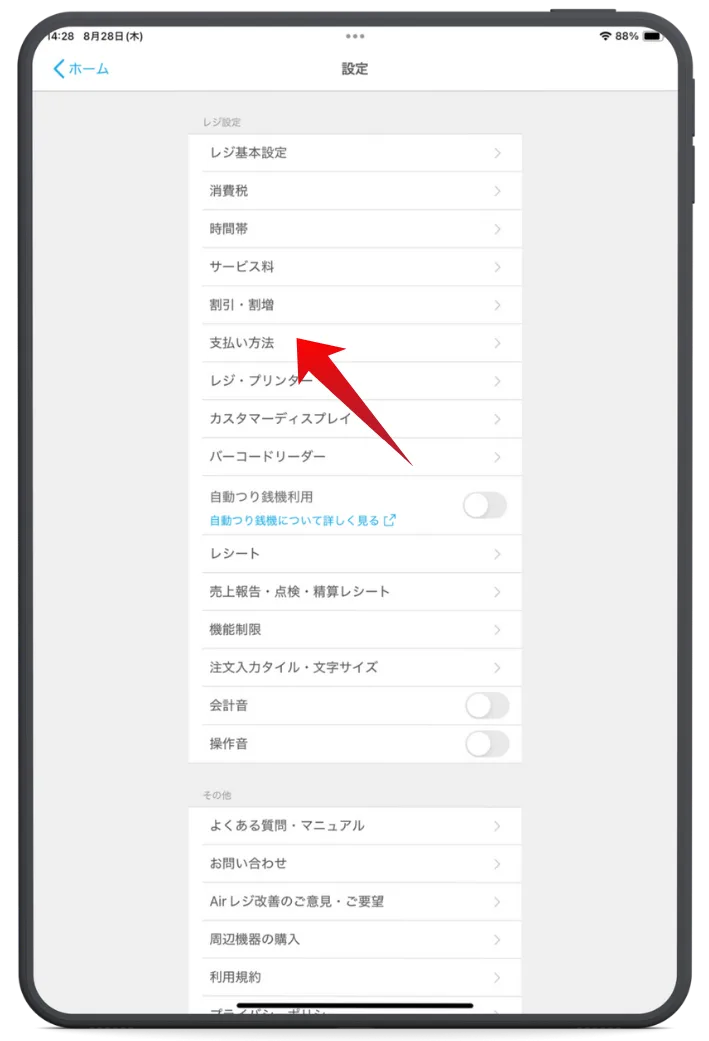Tap the Wi-Fi status icon
The image size is (709, 1041).
(x=605, y=36)
